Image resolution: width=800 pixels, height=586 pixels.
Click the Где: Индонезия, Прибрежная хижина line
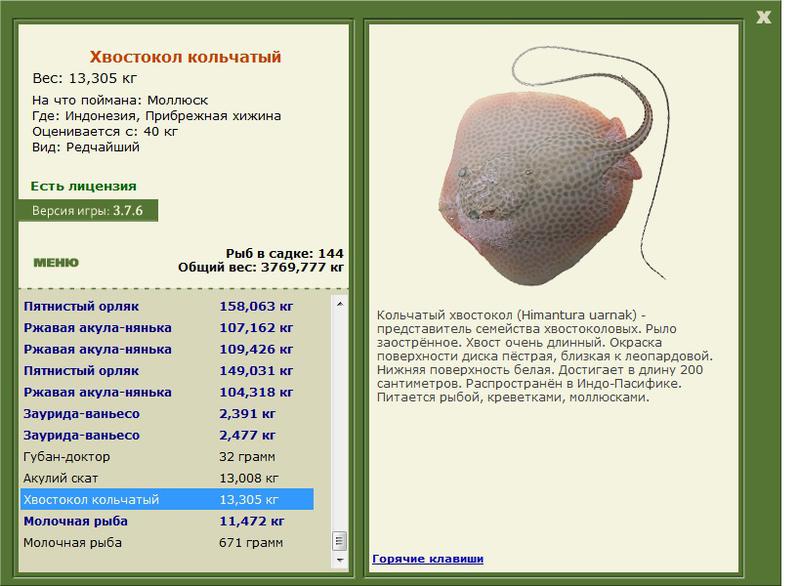[x=156, y=116]
